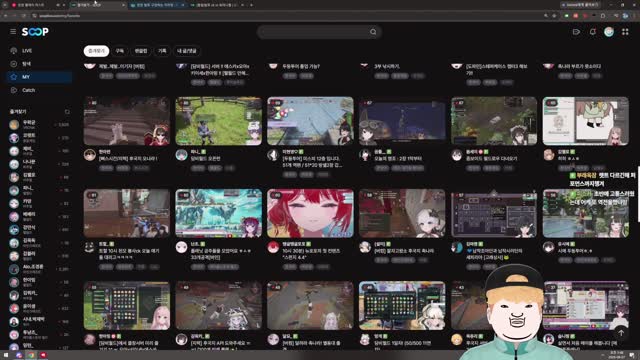The width and height of the screenshot is (640, 360).
Task: Click the search magnifier icon
Action: [373, 32]
